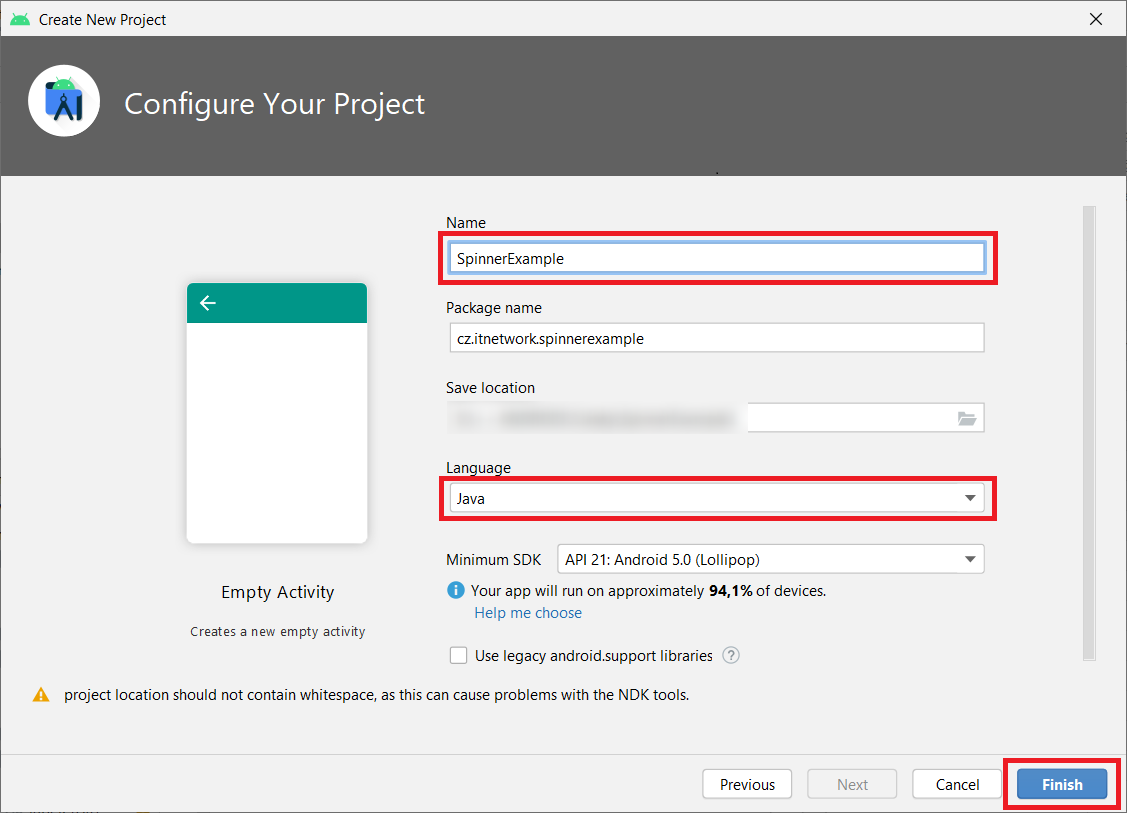Click the vertical scrollbar on the right

1089,432
